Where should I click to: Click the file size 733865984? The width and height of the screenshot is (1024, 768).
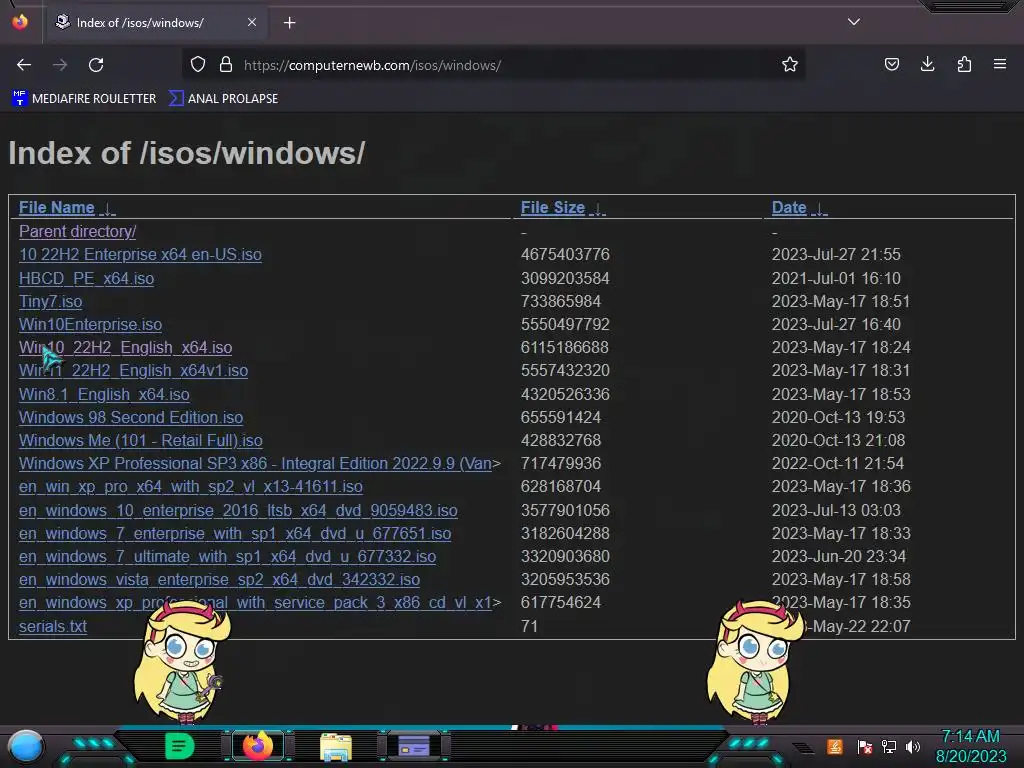coord(560,301)
